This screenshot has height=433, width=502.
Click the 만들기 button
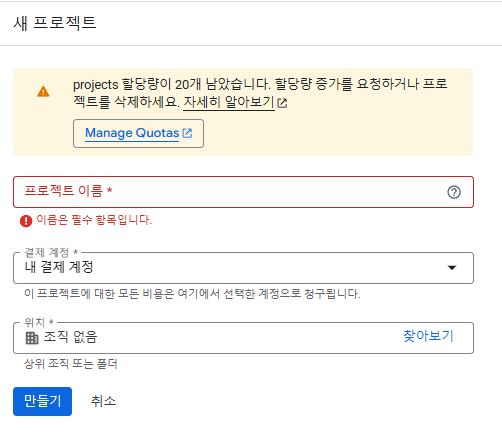click(42, 401)
